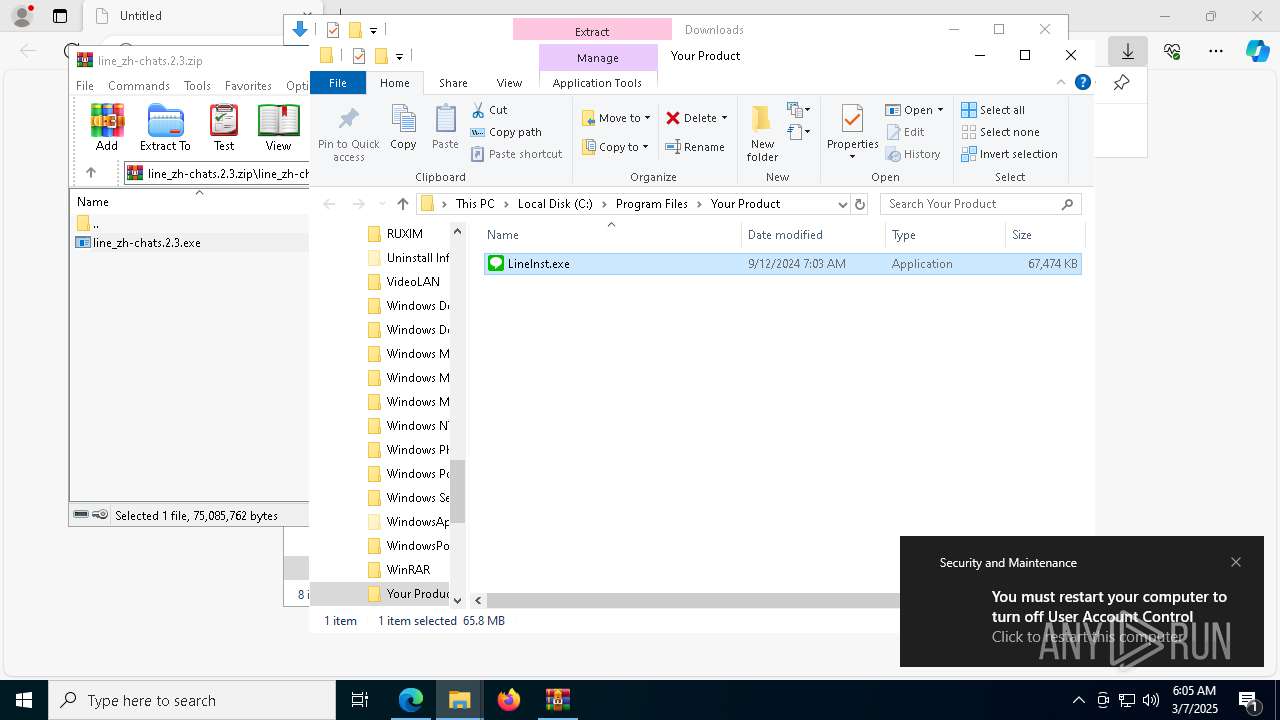The image size is (1280, 720).
Task: Open the Delete dropdown arrow
Action: pyautogui.click(x=724, y=118)
